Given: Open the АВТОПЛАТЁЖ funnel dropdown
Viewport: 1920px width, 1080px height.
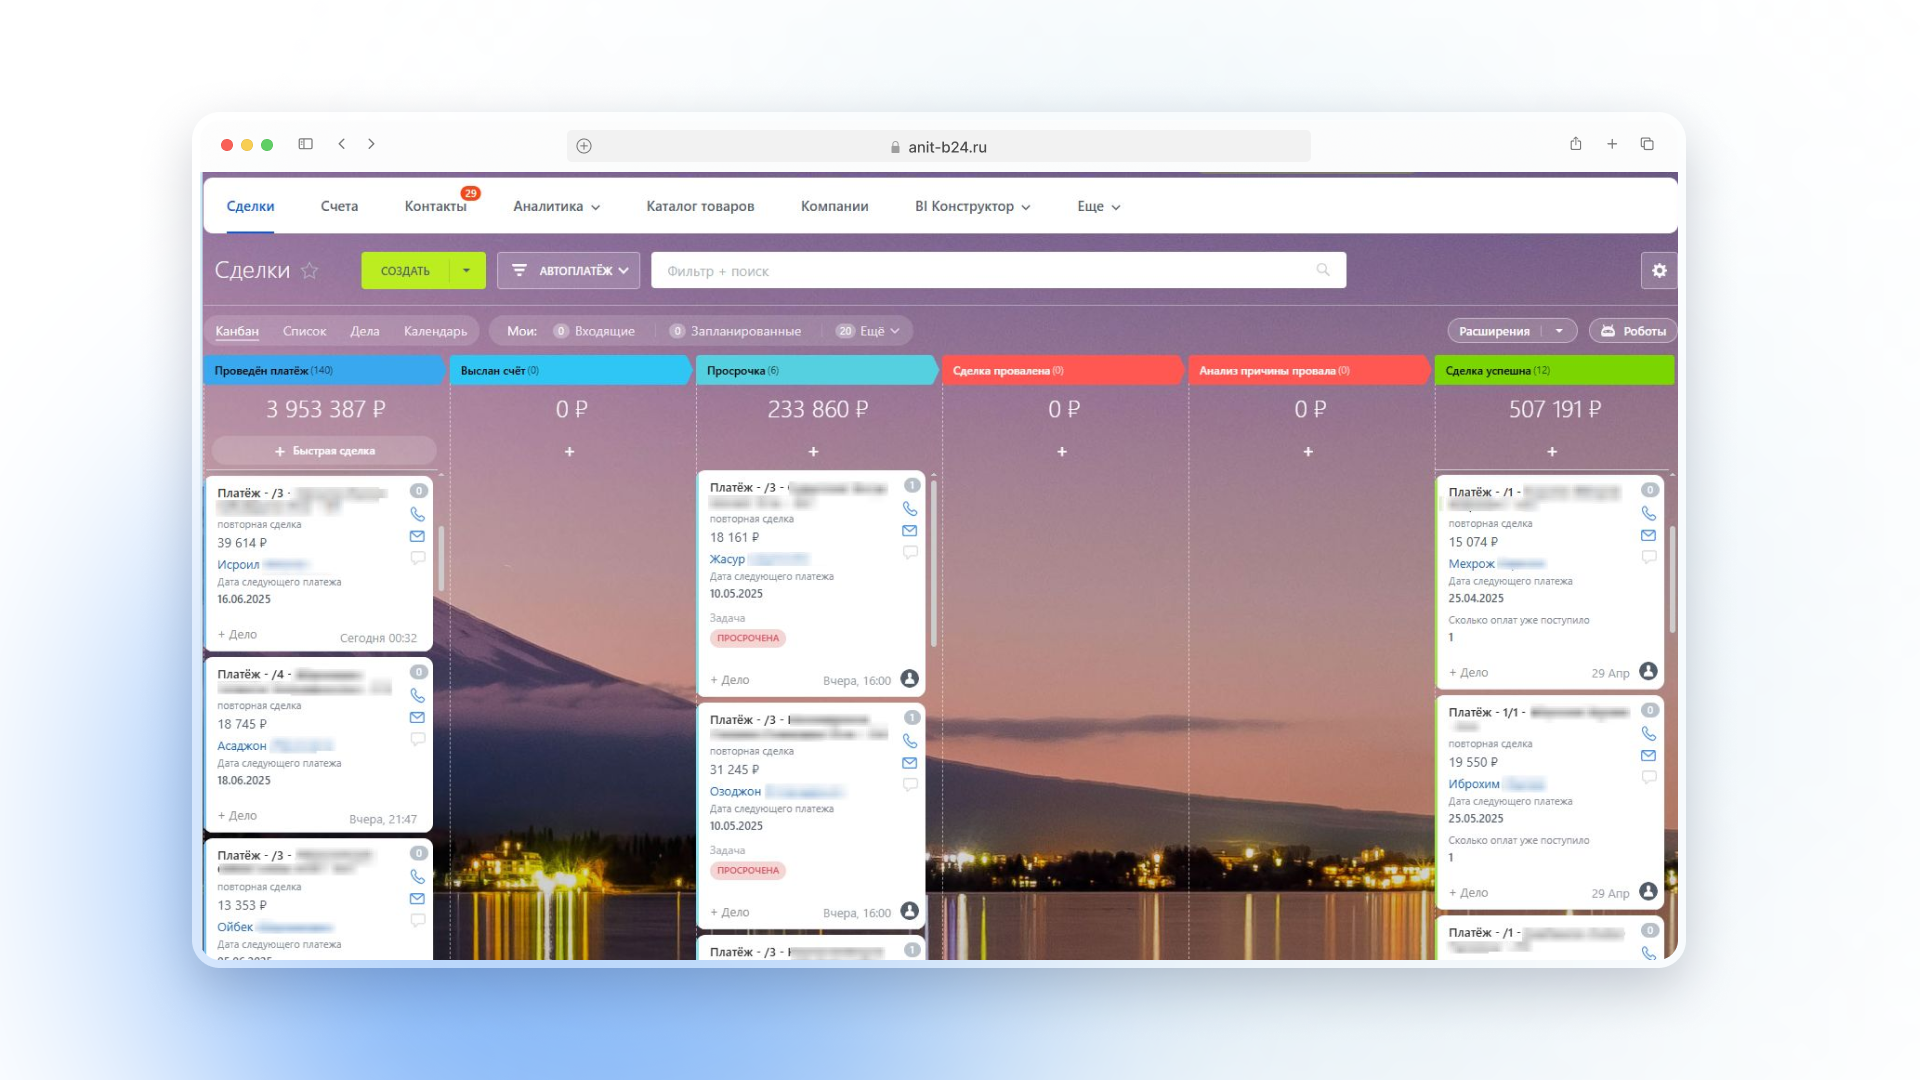Looking at the screenshot, I should 569,271.
